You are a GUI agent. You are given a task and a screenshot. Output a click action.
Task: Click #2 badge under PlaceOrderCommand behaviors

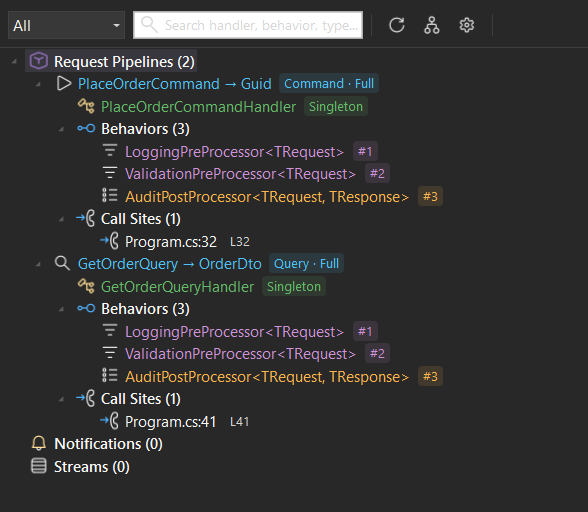pos(377,173)
